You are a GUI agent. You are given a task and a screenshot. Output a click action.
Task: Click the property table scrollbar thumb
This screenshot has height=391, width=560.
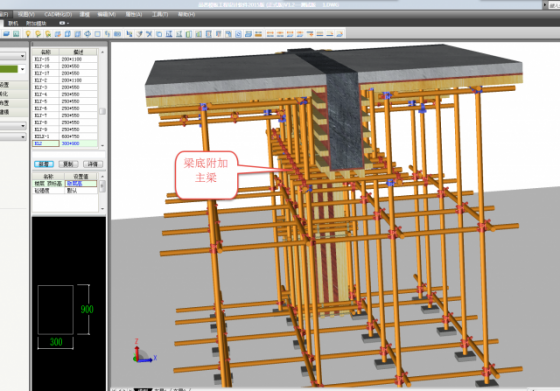(102, 186)
